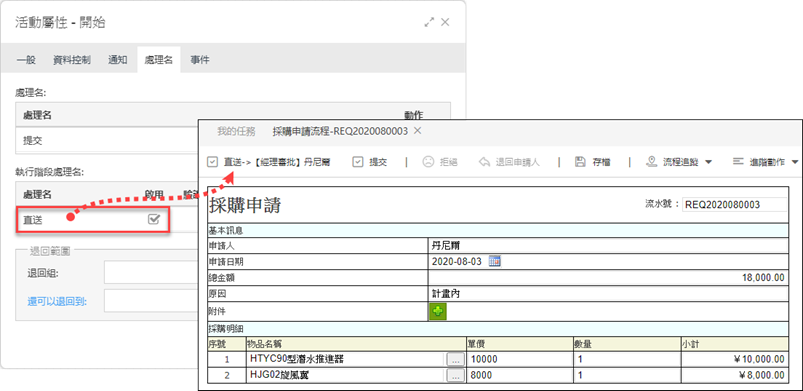Switch to the 資料控制 tab
The width and height of the screenshot is (803, 391).
pos(72,60)
